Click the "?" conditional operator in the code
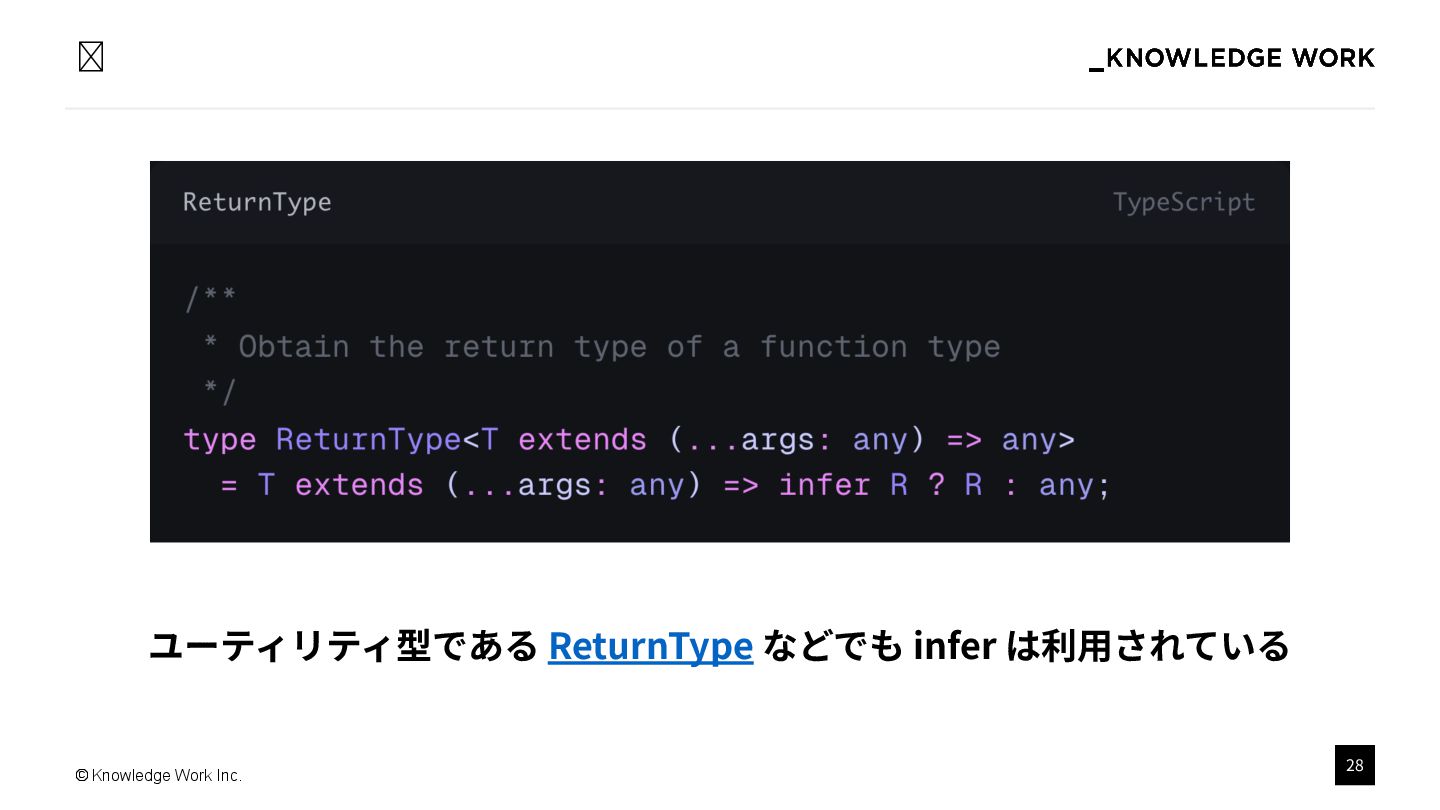The height and width of the screenshot is (810, 1440). [936, 485]
